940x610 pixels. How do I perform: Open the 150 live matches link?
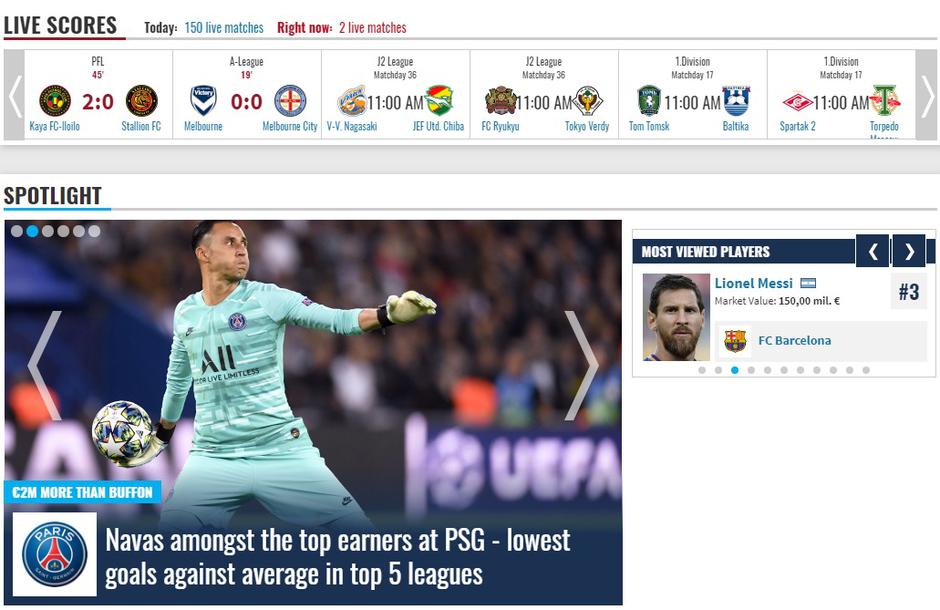(x=224, y=28)
